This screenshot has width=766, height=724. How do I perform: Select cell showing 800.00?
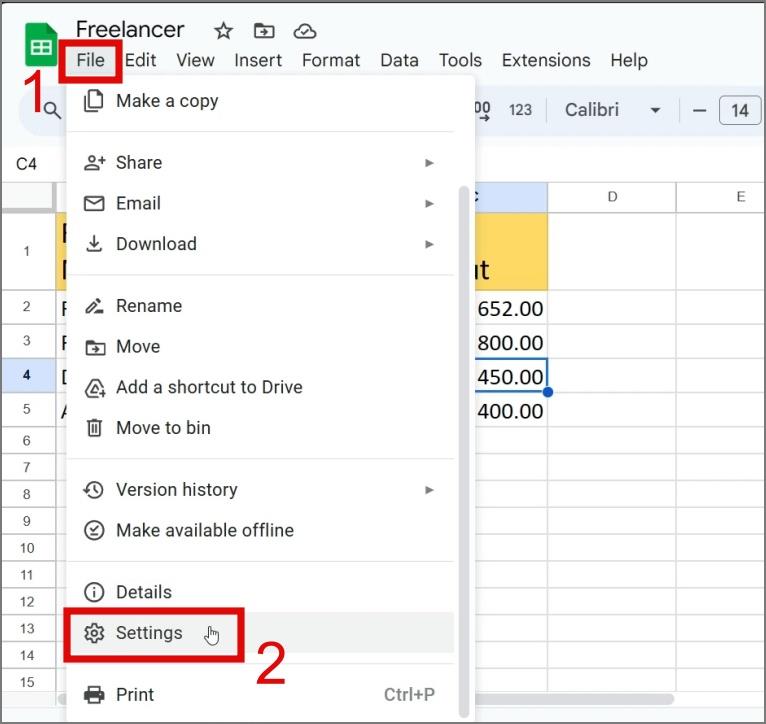click(511, 342)
